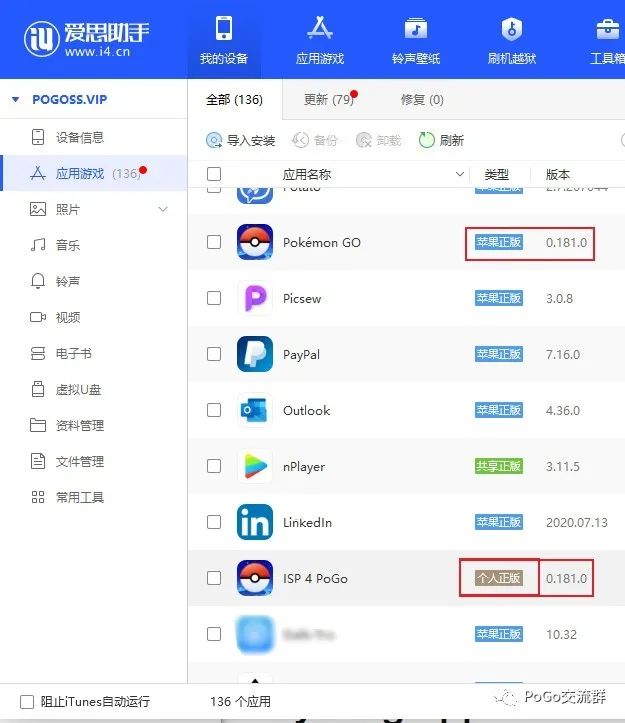The height and width of the screenshot is (723, 625).
Task: Click the ISP 4 PoGo app icon
Action: tap(255, 578)
